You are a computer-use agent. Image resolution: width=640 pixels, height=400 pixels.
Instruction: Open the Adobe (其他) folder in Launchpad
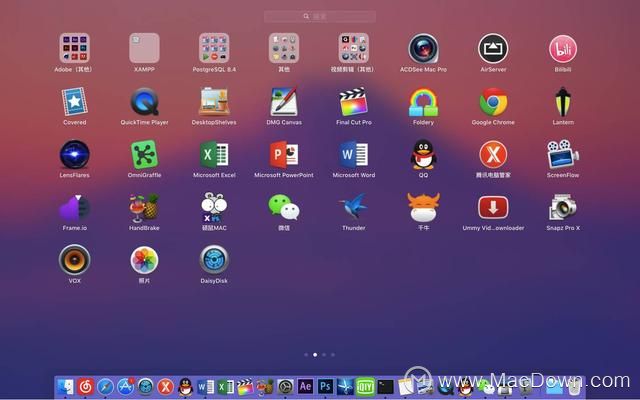(x=74, y=48)
